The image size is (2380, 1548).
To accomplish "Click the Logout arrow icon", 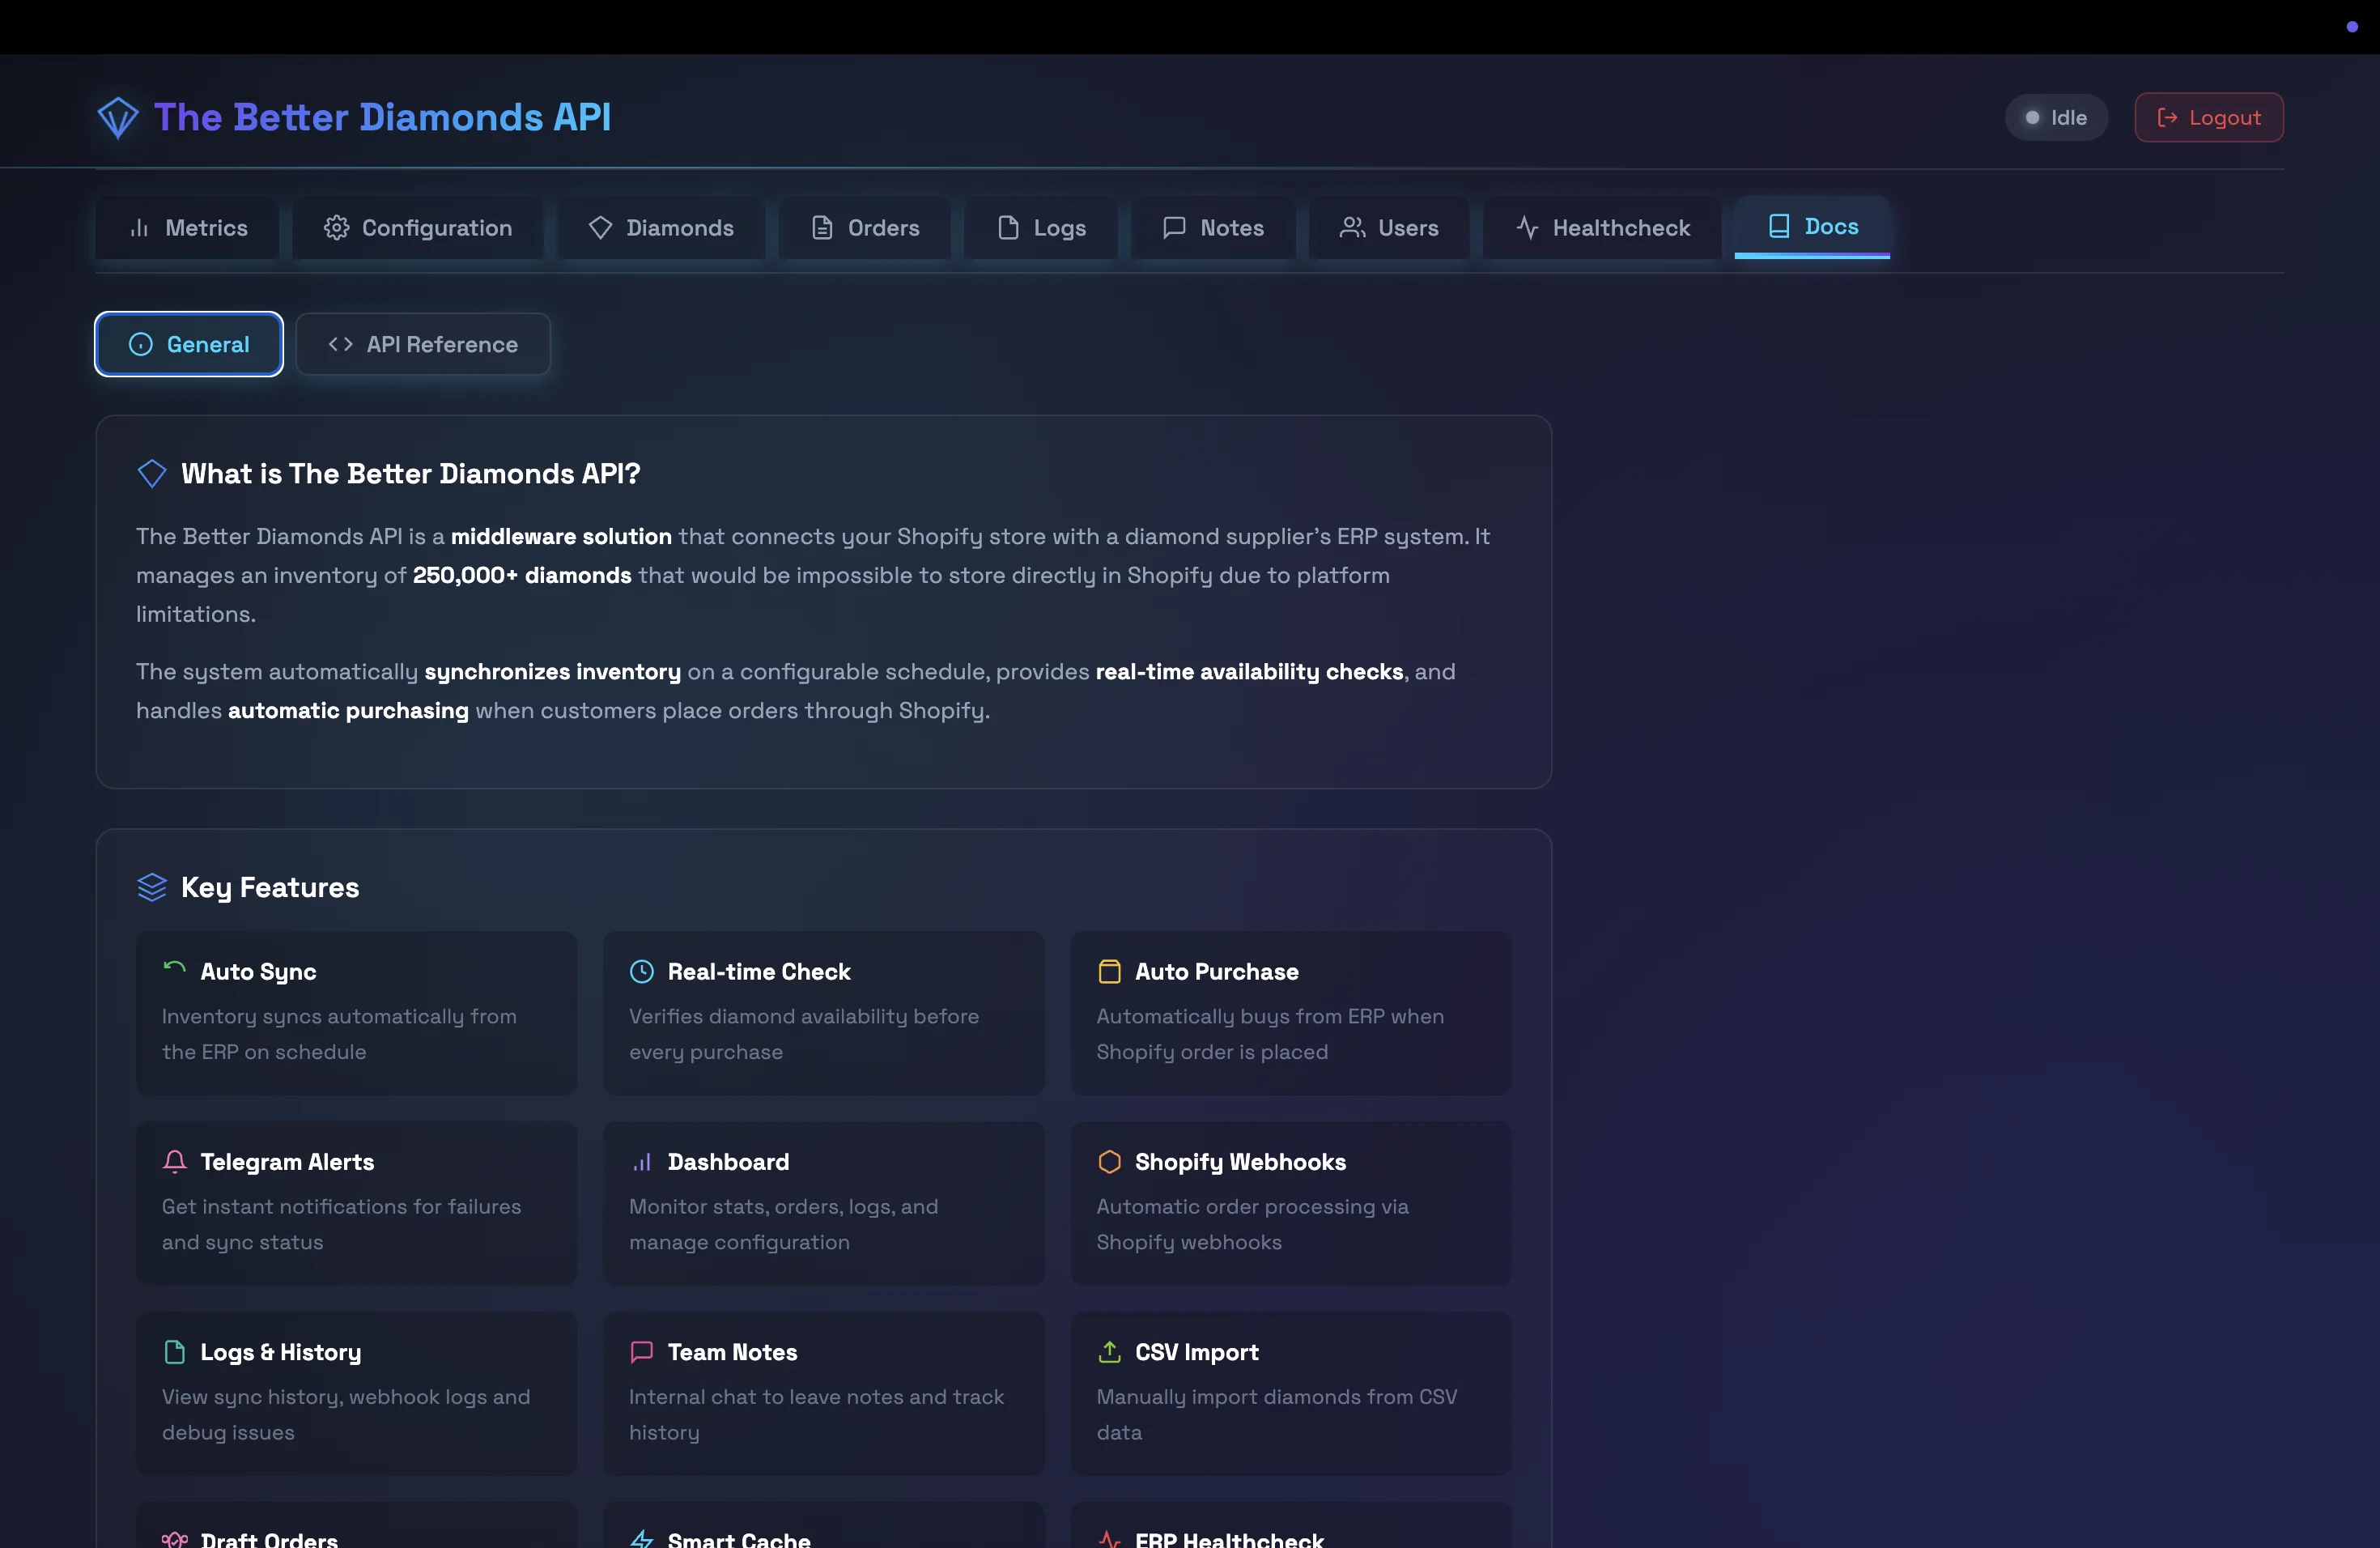I will coord(2167,118).
